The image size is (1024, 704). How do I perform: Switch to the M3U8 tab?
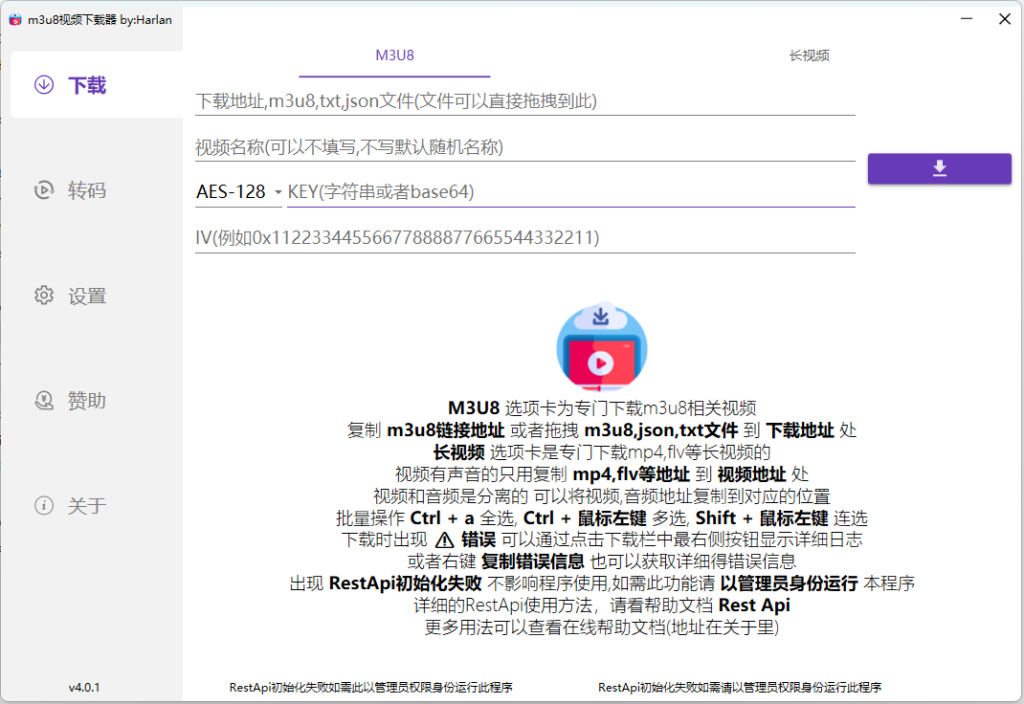pos(394,56)
